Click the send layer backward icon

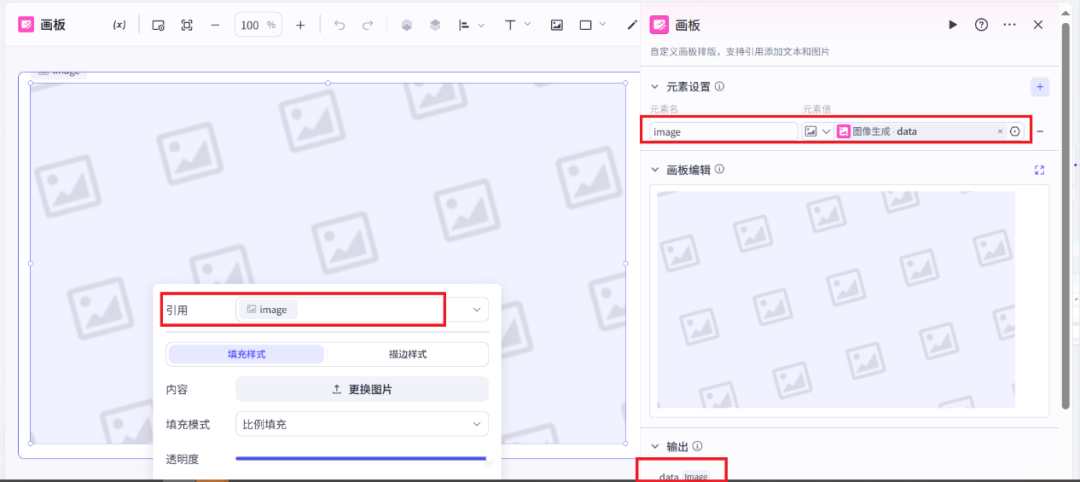pos(435,25)
